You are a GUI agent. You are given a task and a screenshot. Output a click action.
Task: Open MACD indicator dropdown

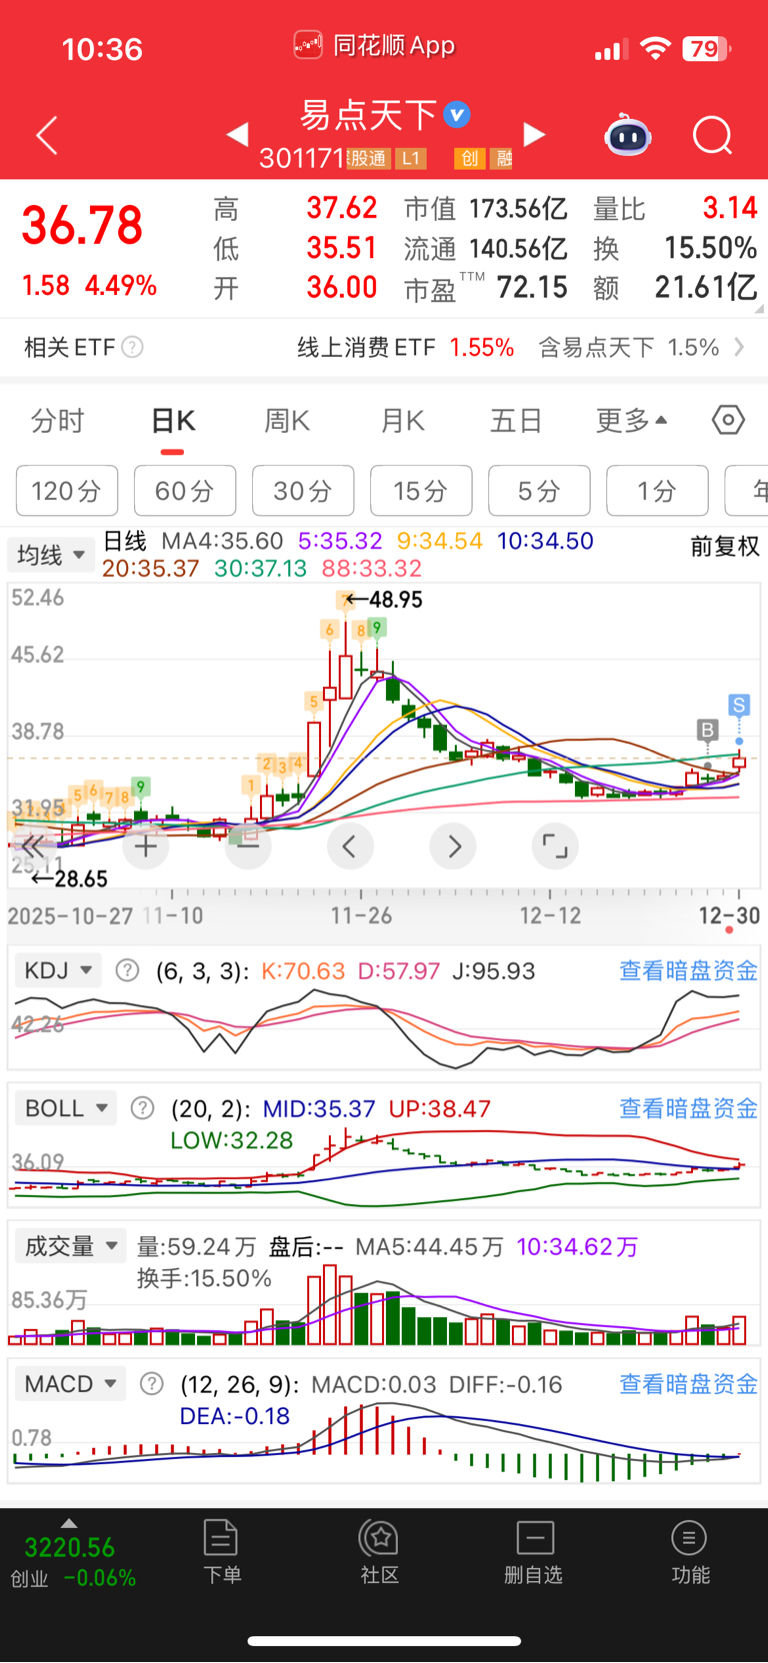70,1384
